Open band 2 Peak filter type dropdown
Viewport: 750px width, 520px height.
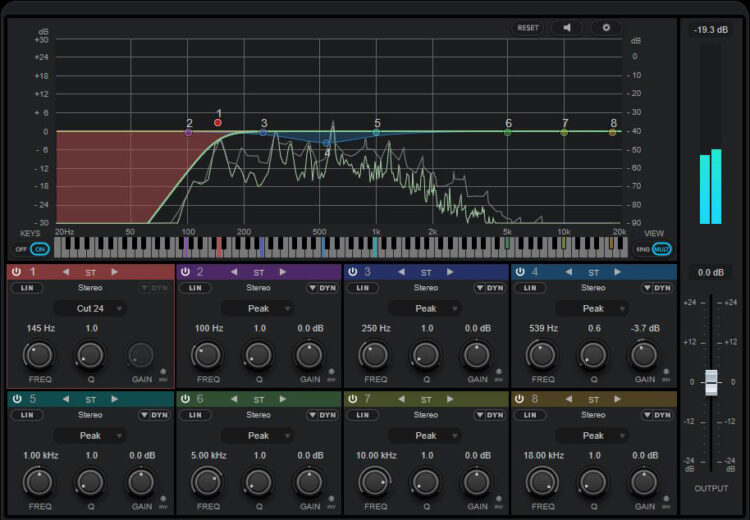point(258,309)
